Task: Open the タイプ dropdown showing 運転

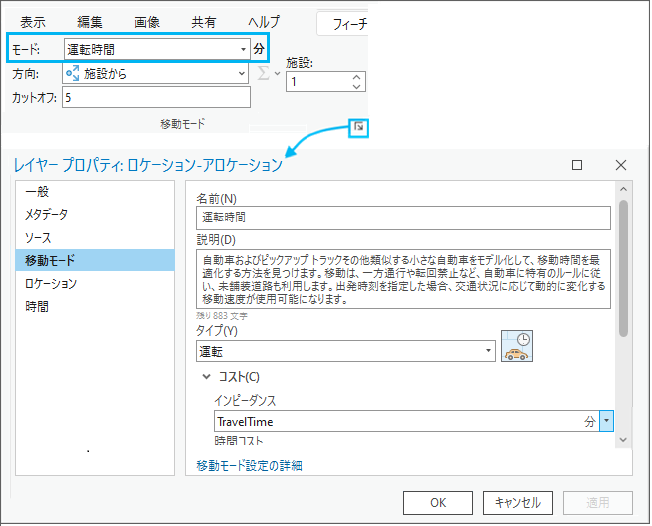Action: 488,351
